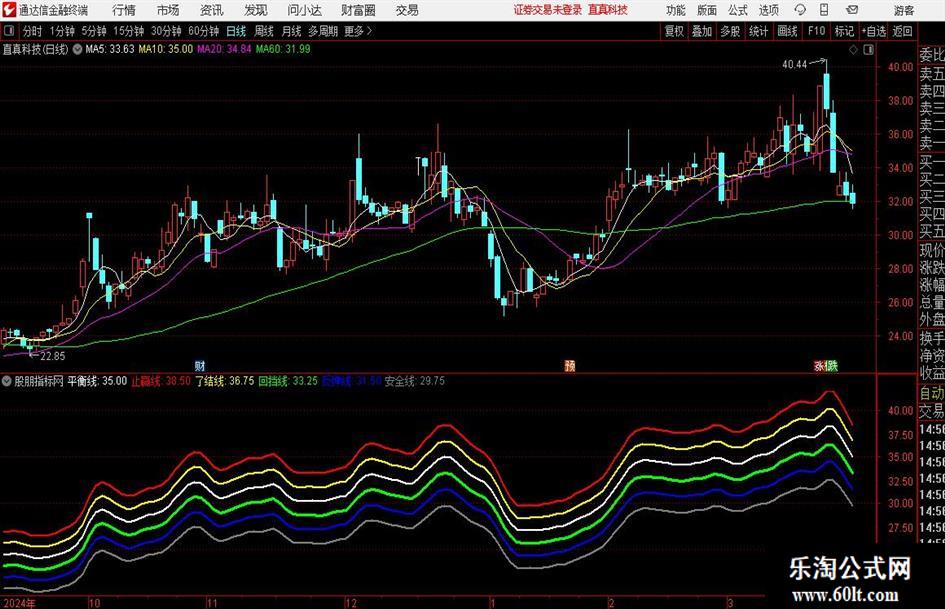Open the 市场 menu
Image resolution: width=945 pixels, height=609 pixels.
coord(168,10)
